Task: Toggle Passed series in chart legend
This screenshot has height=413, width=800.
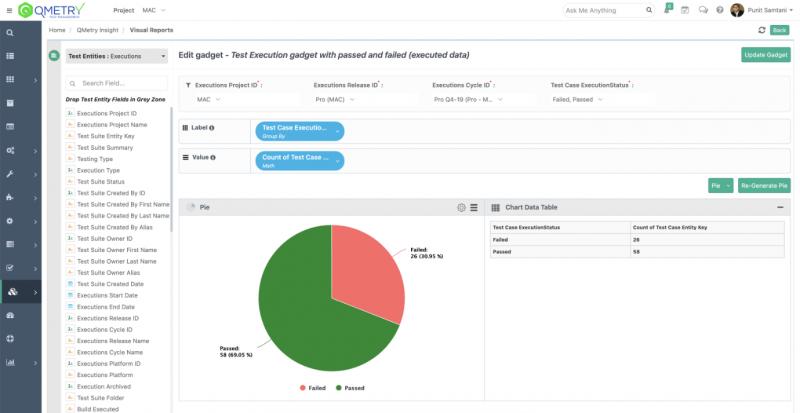Action: pos(351,387)
